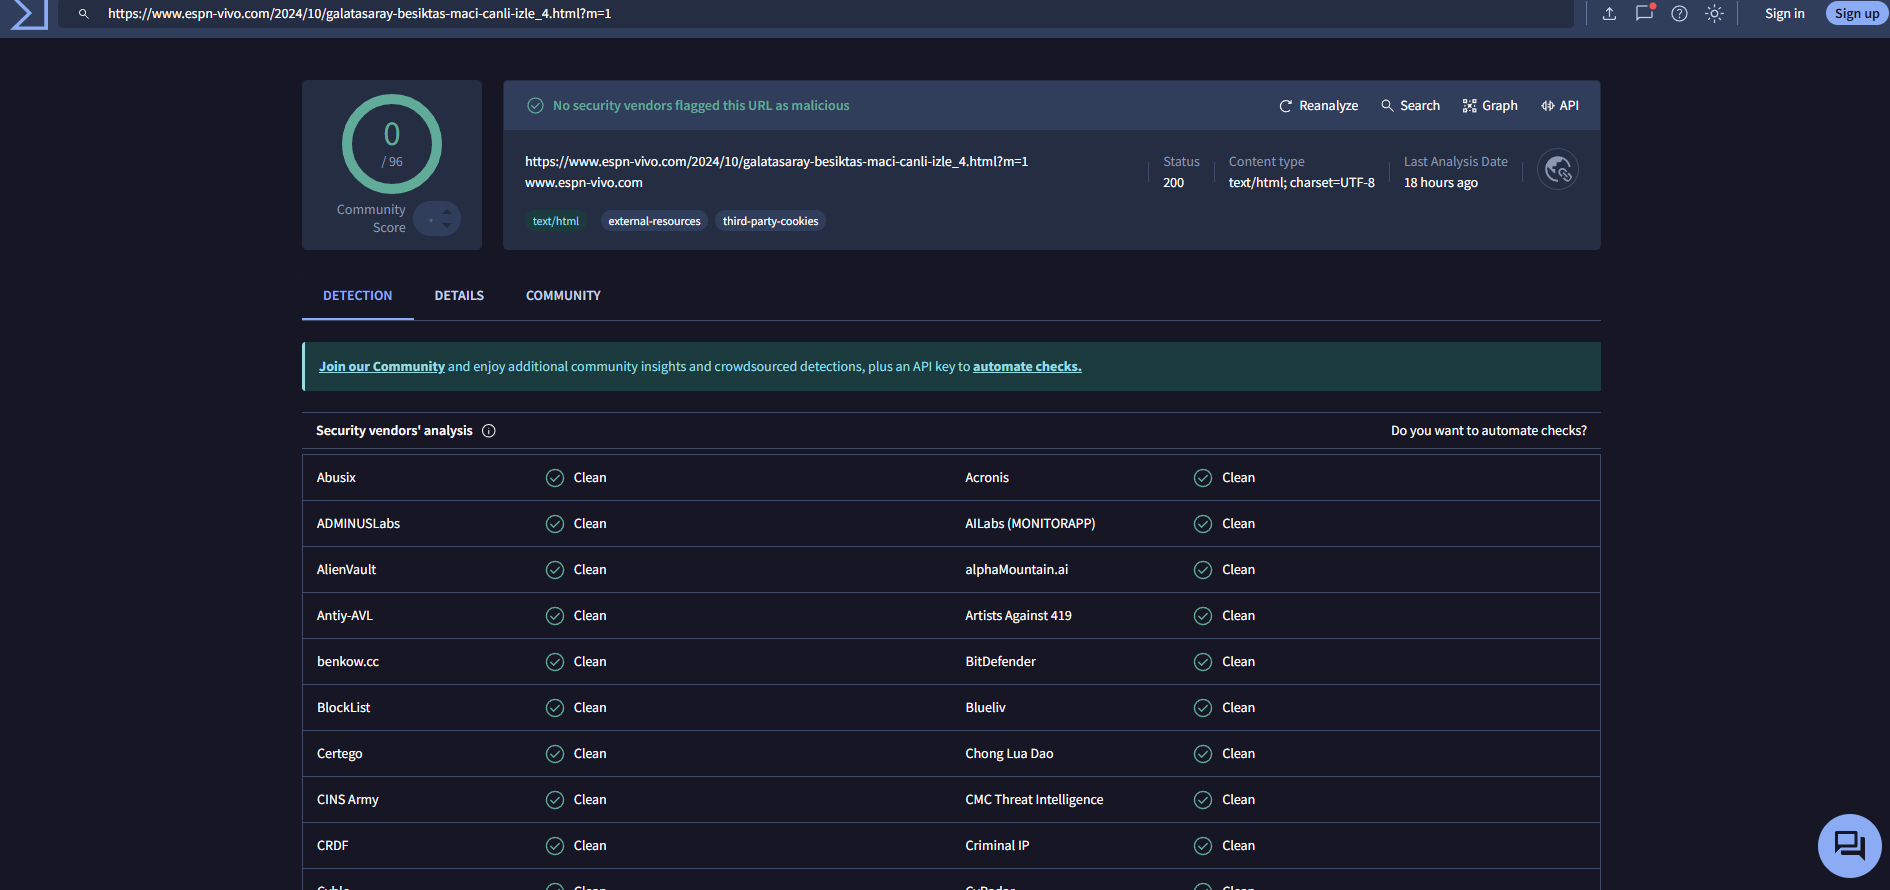Click the automate checks link in banner
Image resolution: width=1890 pixels, height=890 pixels.
click(1027, 367)
